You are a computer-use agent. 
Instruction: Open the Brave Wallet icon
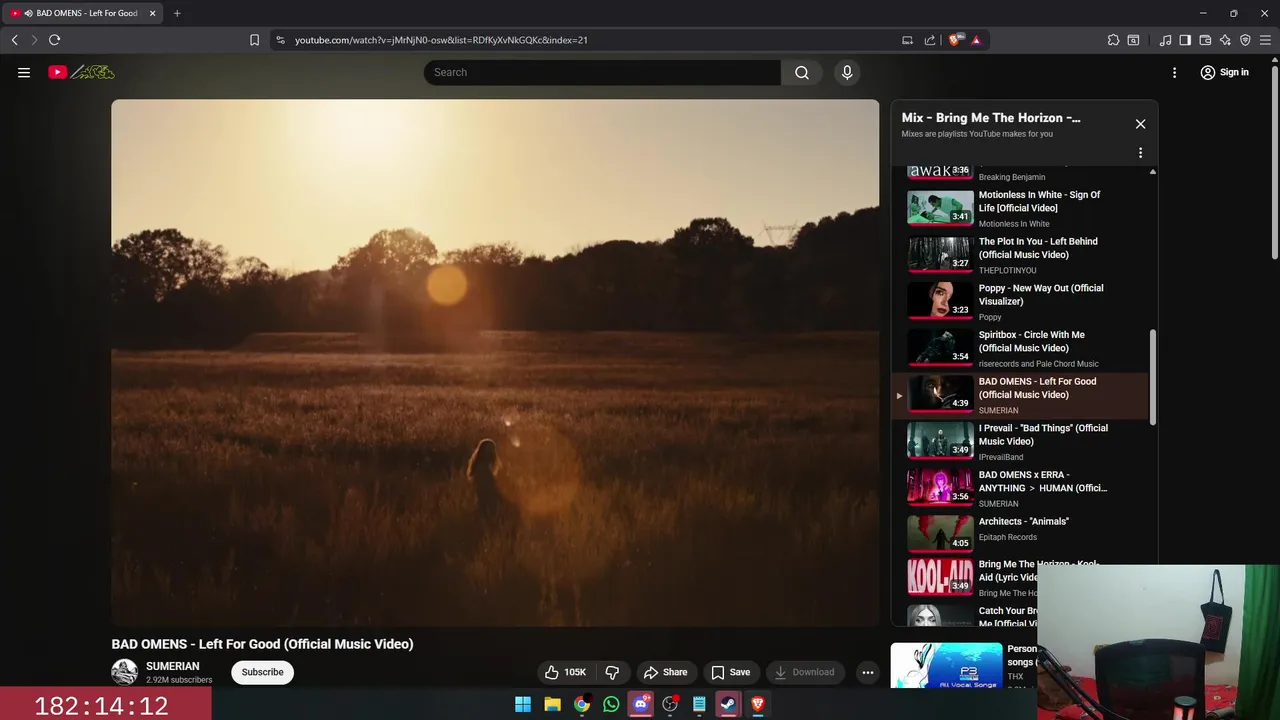click(1205, 40)
